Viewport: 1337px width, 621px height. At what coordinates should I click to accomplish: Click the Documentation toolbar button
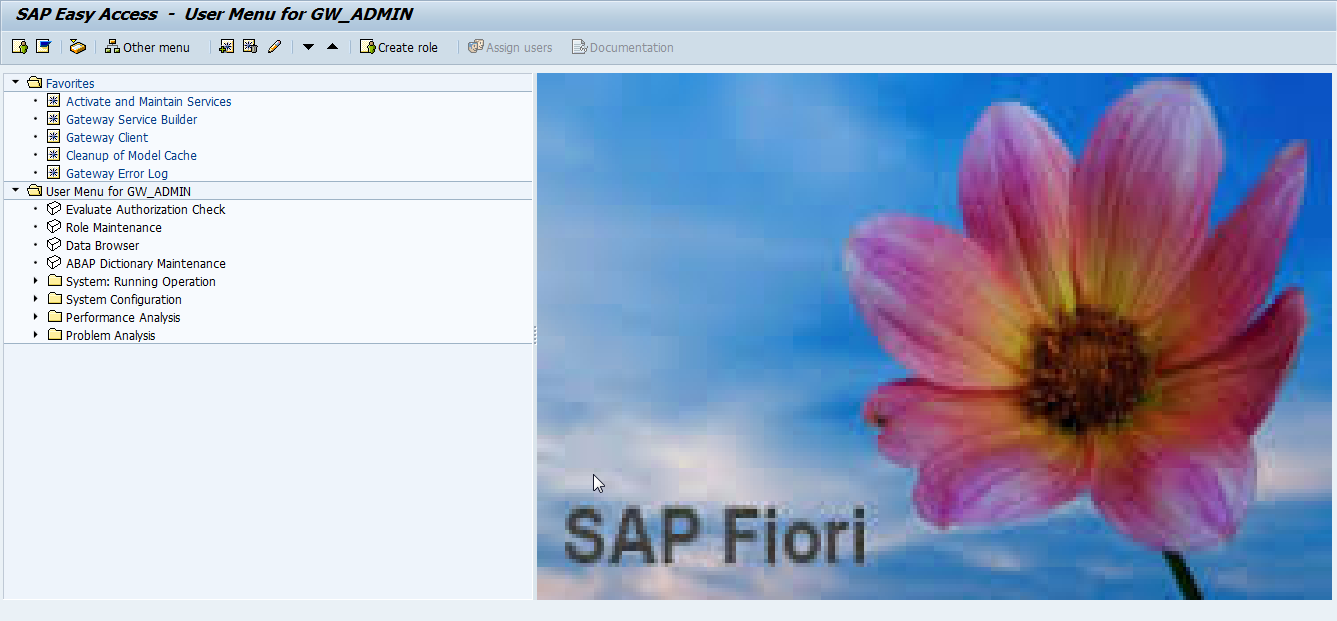pos(623,47)
